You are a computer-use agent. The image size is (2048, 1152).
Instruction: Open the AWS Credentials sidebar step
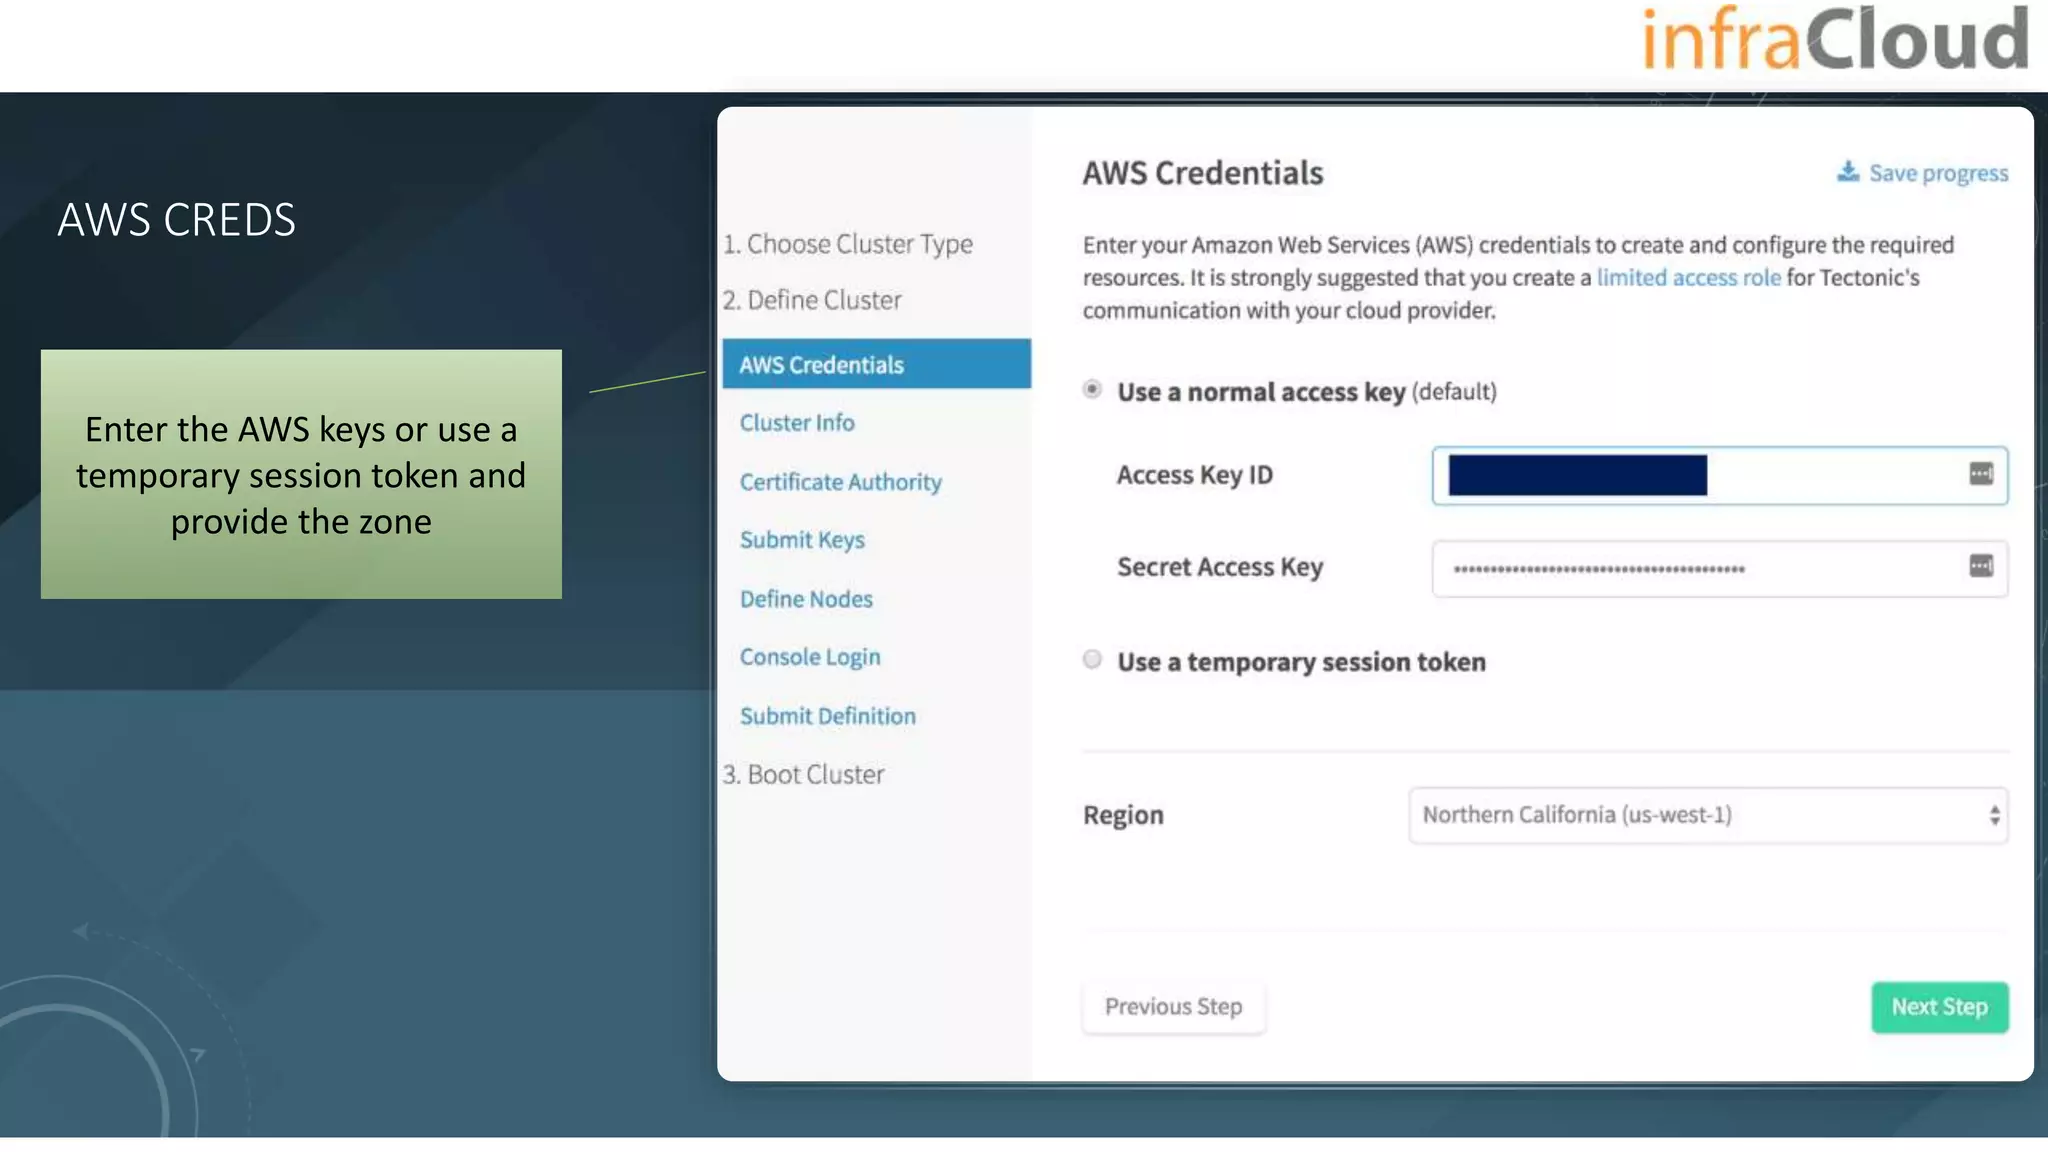pos(876,364)
